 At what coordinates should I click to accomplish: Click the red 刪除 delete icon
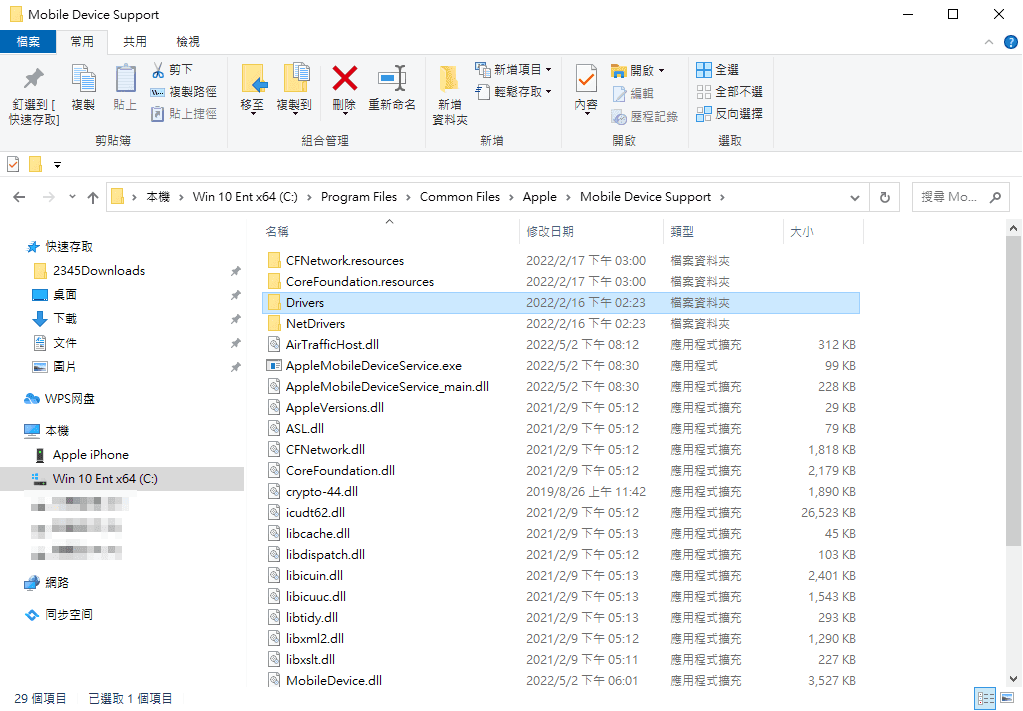point(344,79)
